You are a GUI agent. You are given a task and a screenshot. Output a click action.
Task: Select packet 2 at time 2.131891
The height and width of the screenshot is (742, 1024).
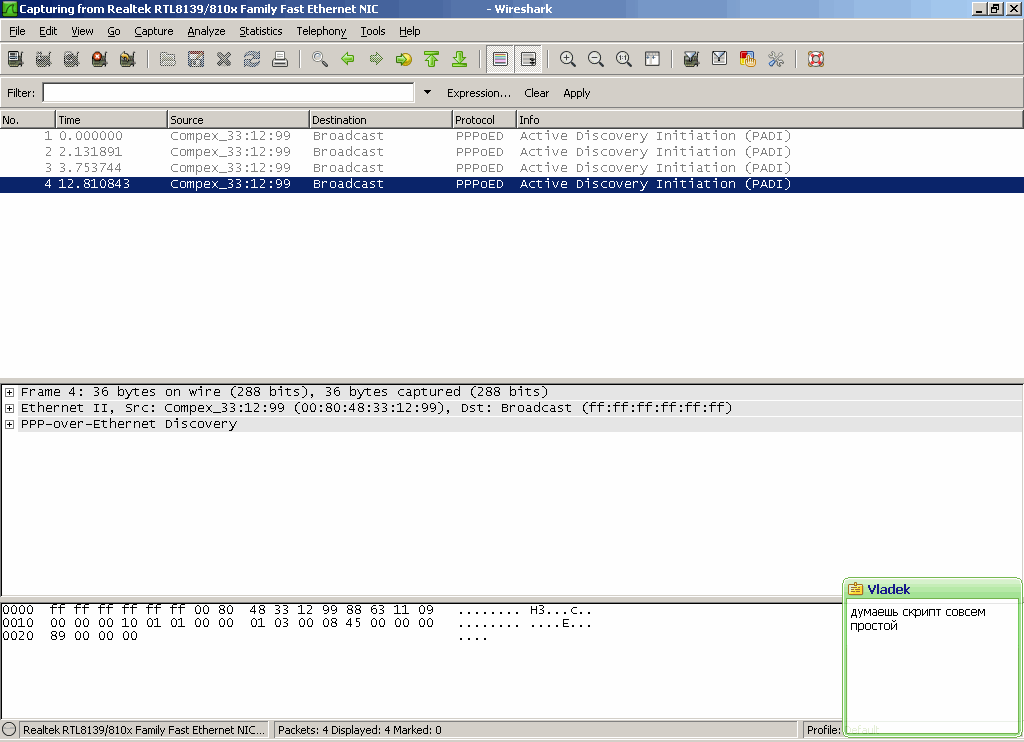click(x=512, y=152)
